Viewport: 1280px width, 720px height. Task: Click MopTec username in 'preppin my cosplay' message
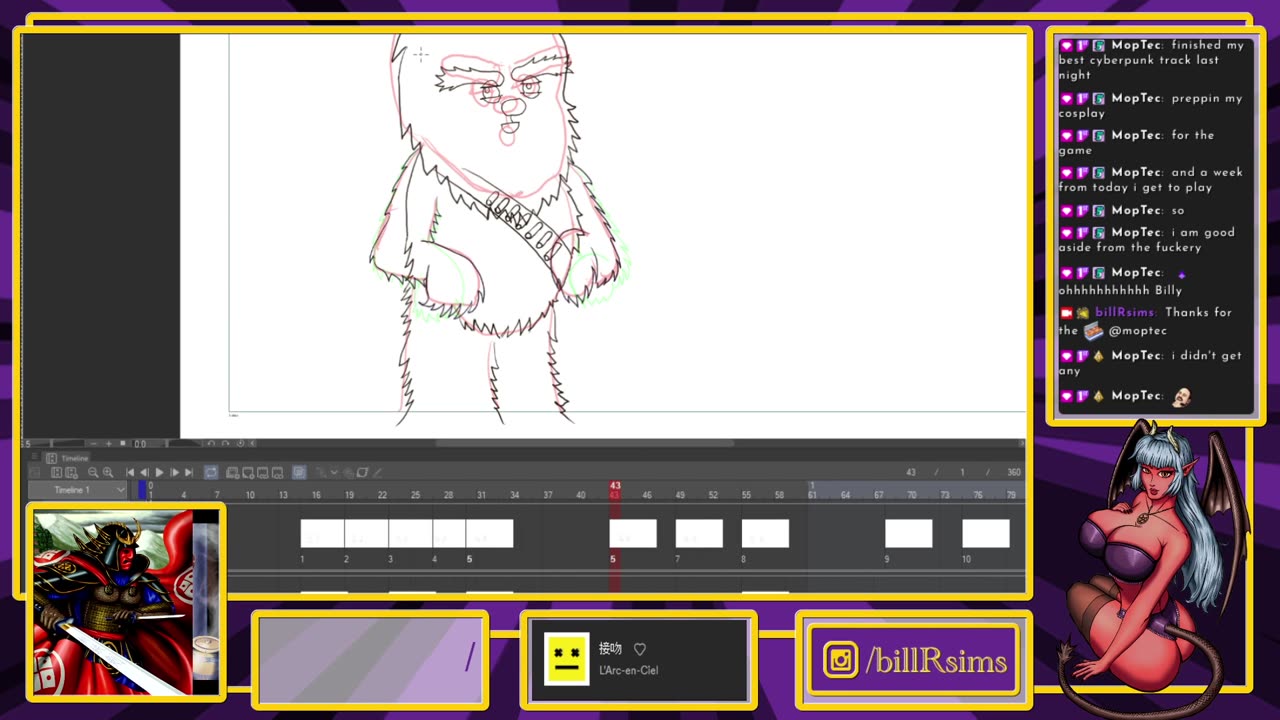[1136, 98]
